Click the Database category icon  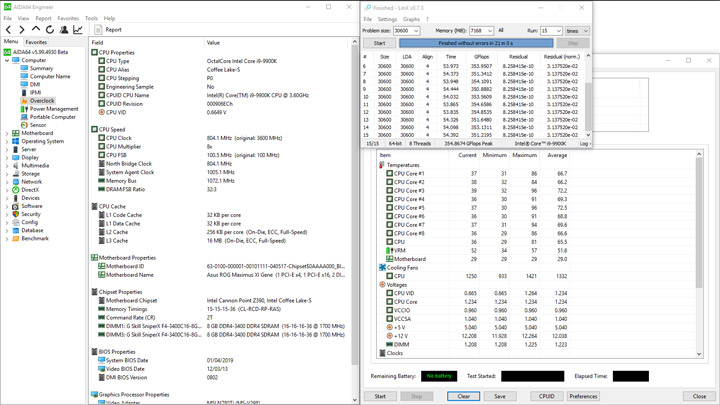(16, 230)
